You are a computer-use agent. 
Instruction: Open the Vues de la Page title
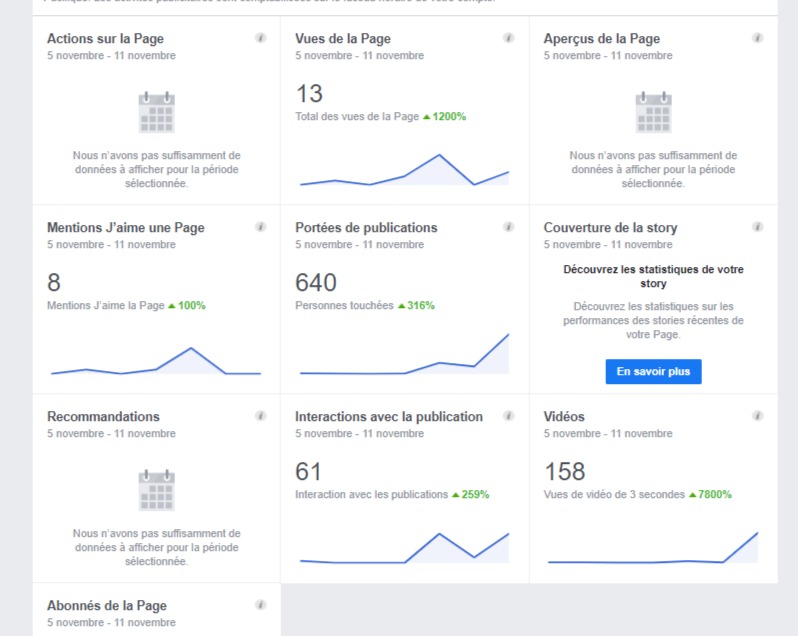(343, 39)
